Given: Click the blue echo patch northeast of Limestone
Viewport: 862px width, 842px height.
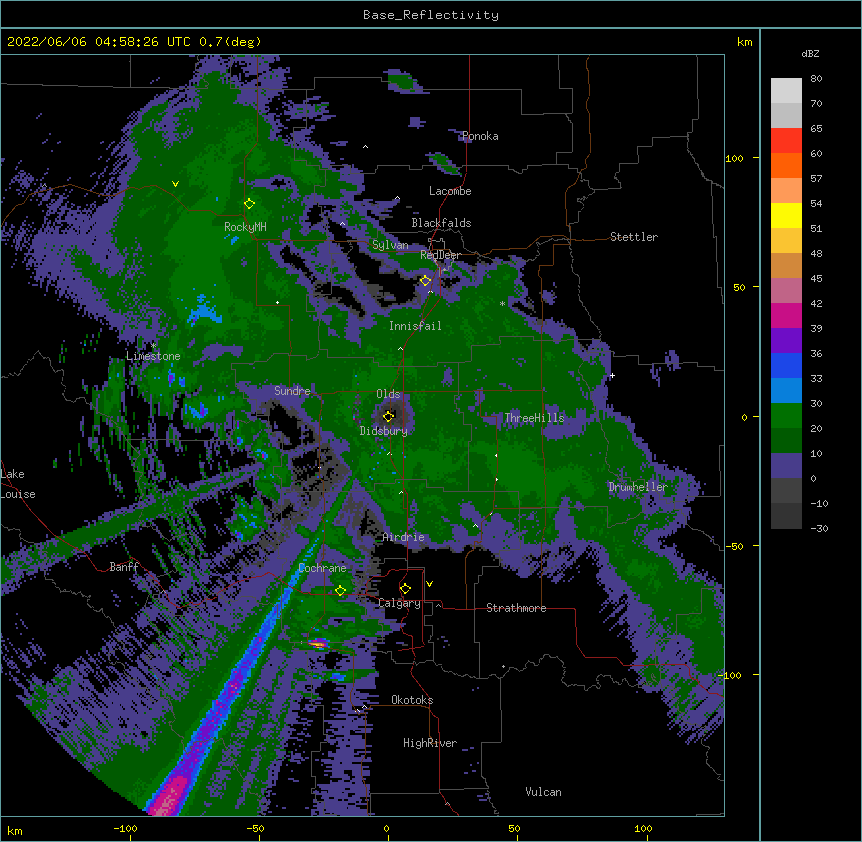Looking at the screenshot, I should click(x=203, y=311).
